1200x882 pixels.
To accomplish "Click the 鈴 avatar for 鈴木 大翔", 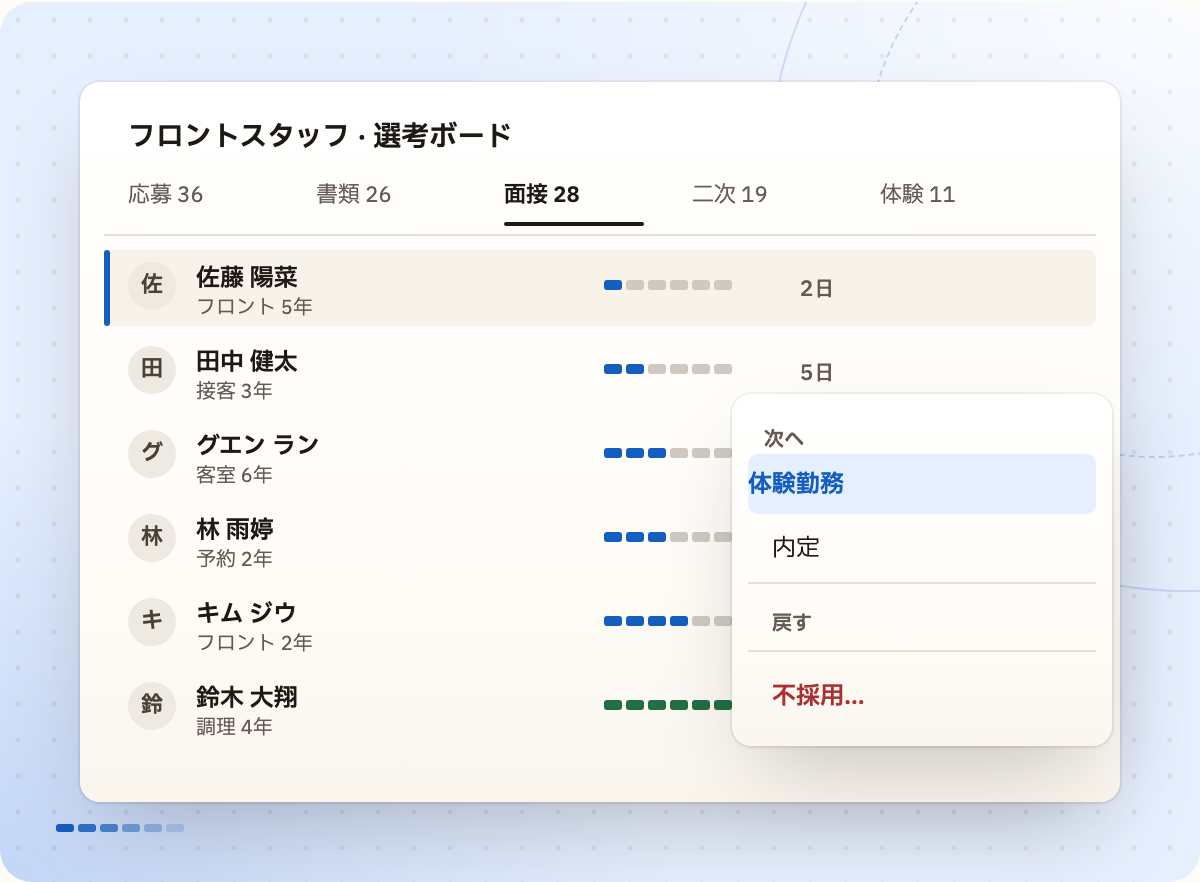I will coord(152,706).
